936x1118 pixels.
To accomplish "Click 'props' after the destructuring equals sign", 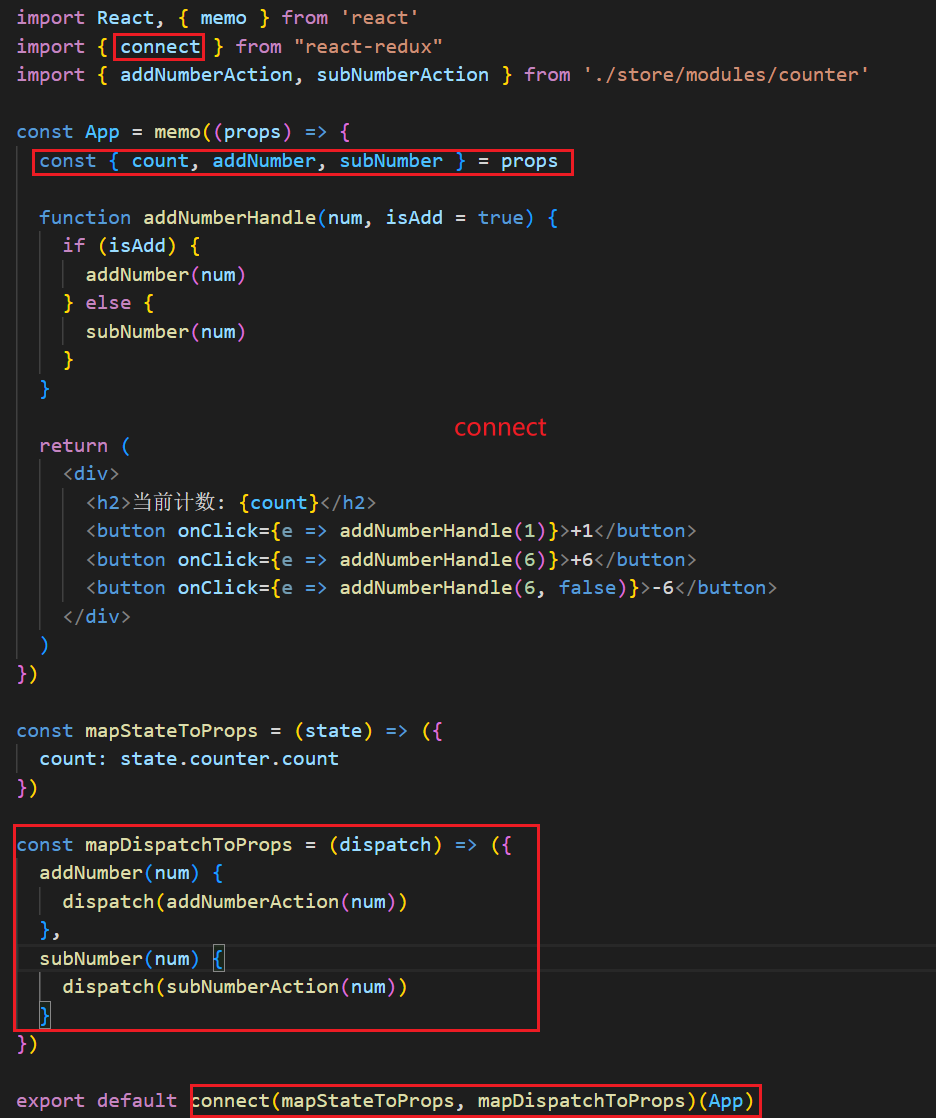I will [x=529, y=161].
